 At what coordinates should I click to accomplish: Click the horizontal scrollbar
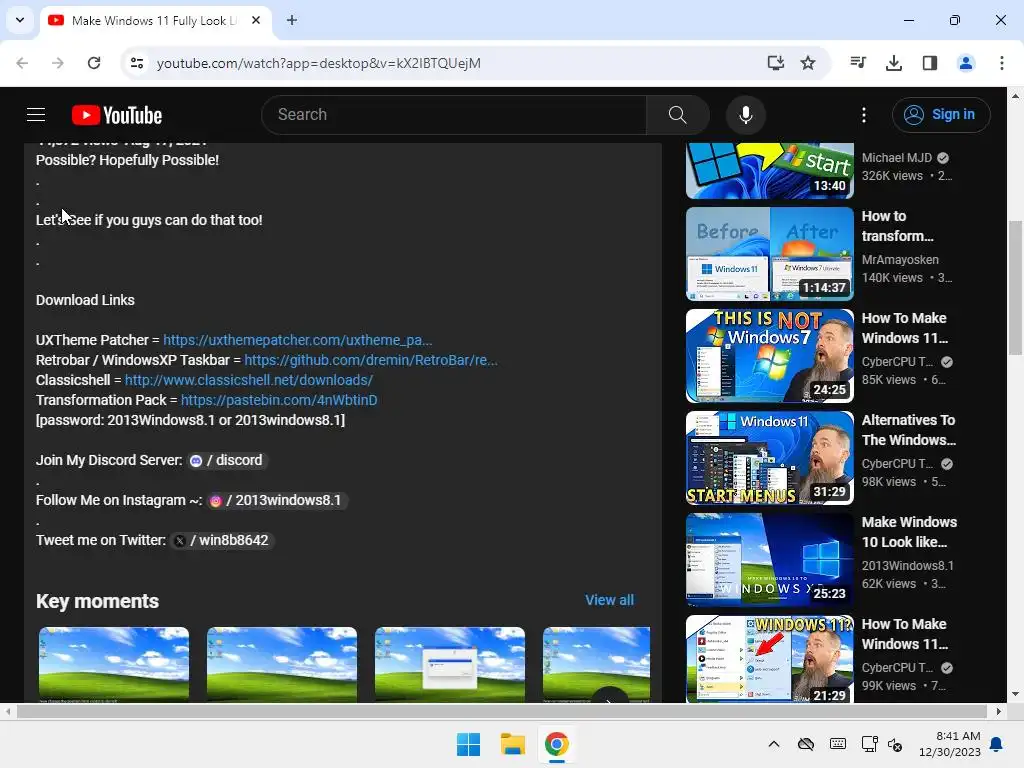pos(502,712)
